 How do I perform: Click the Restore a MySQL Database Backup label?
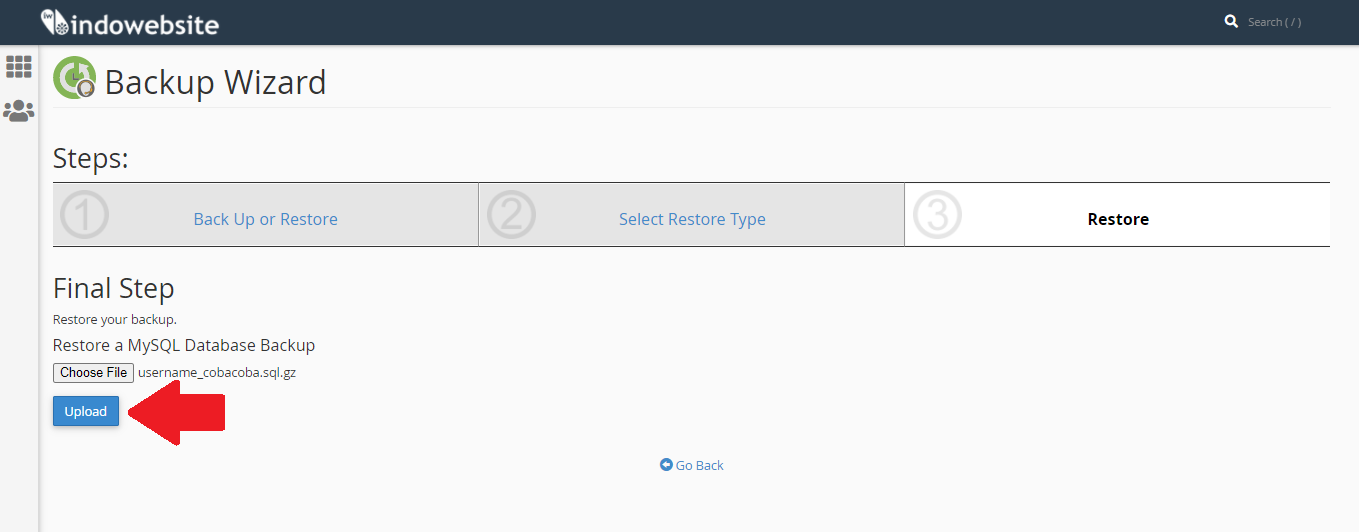tap(184, 345)
